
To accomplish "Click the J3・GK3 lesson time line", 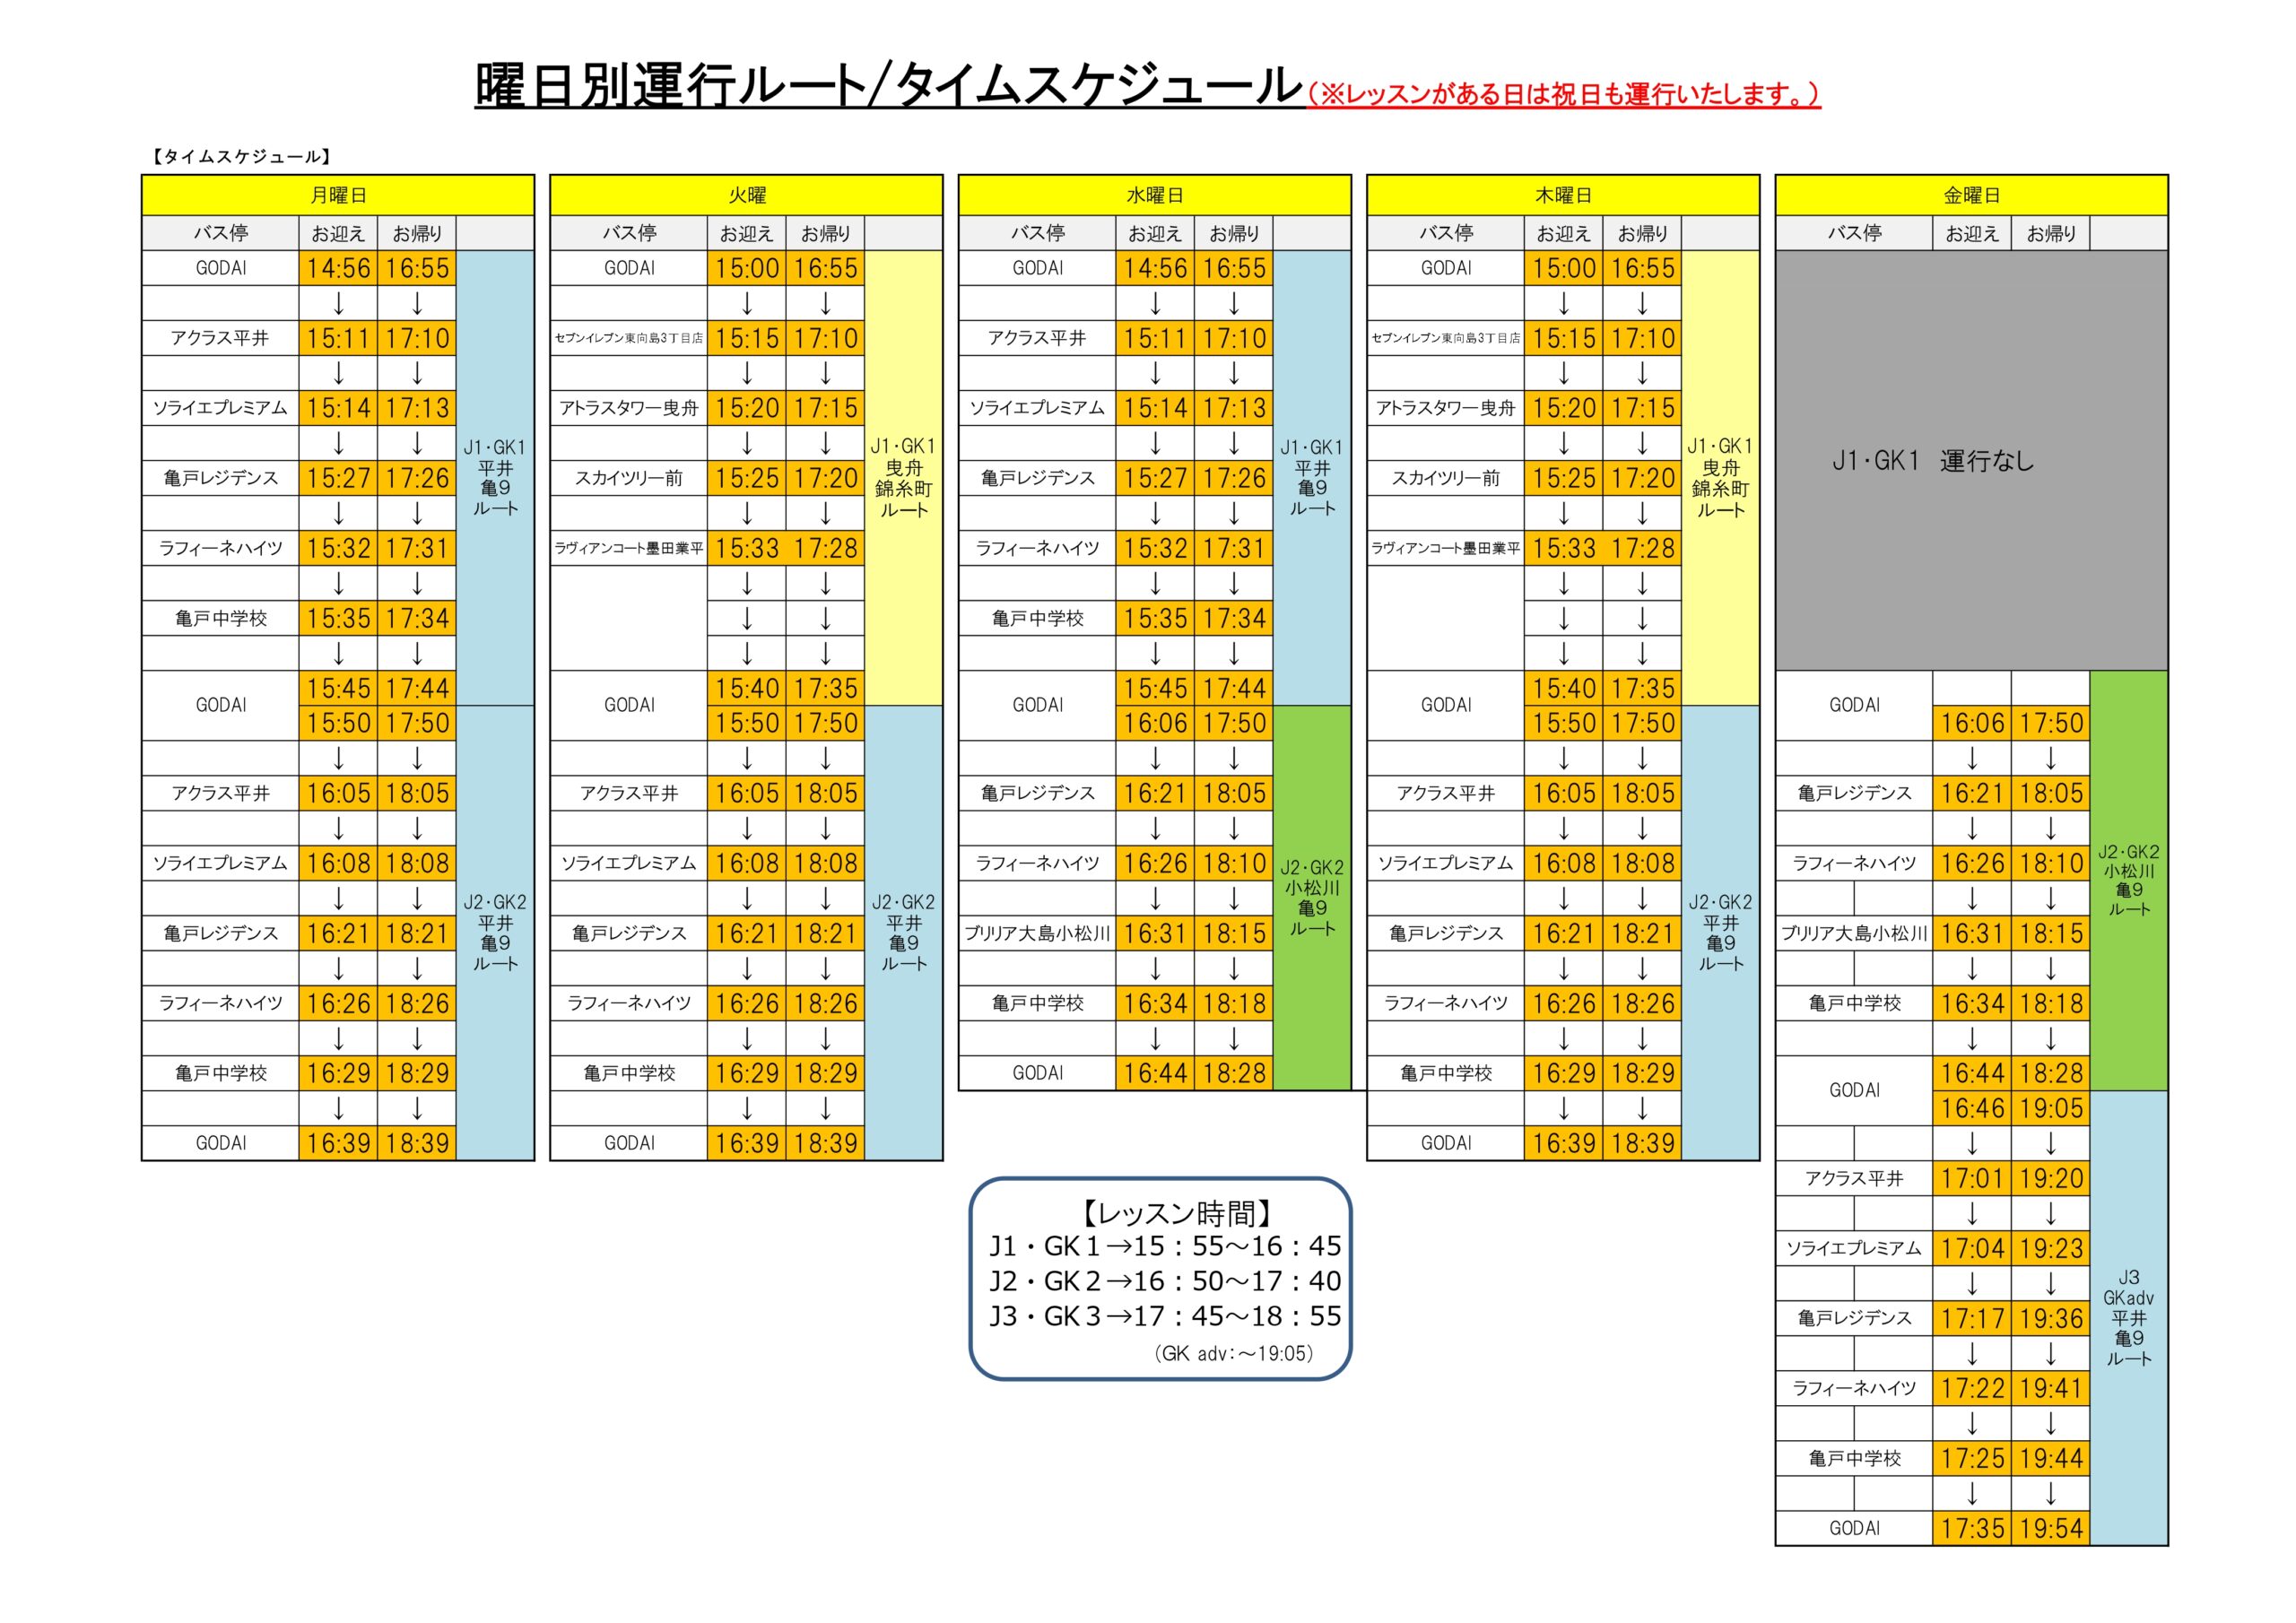I will coord(1165,1316).
